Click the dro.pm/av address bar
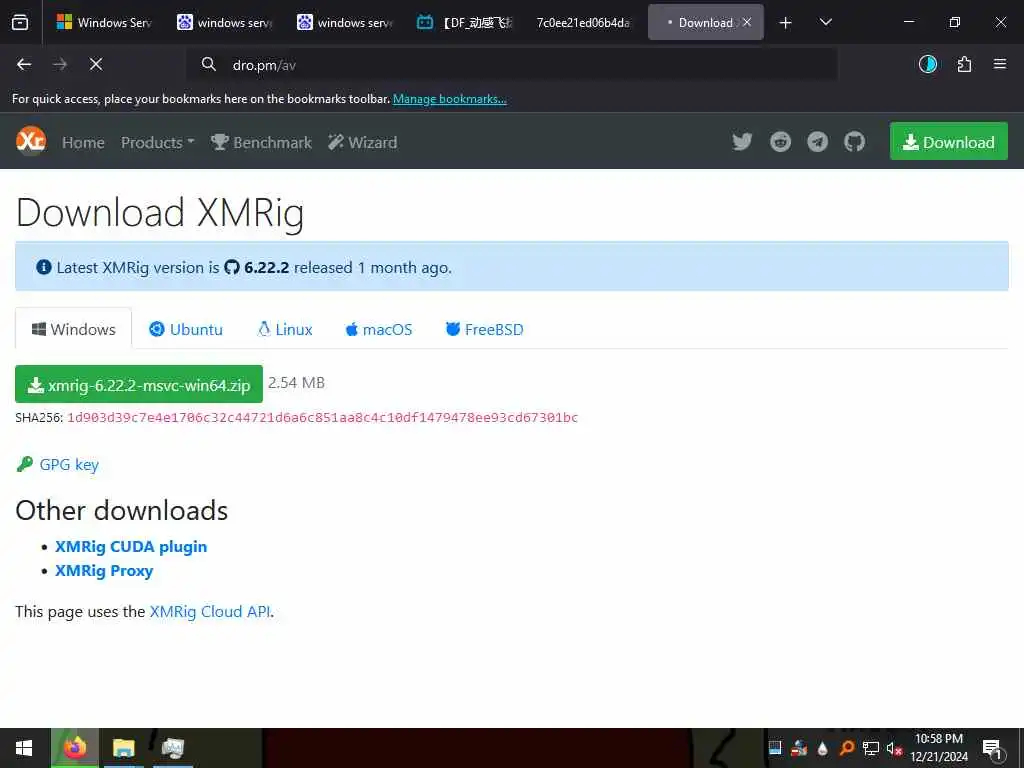The image size is (1024, 768). (x=511, y=64)
